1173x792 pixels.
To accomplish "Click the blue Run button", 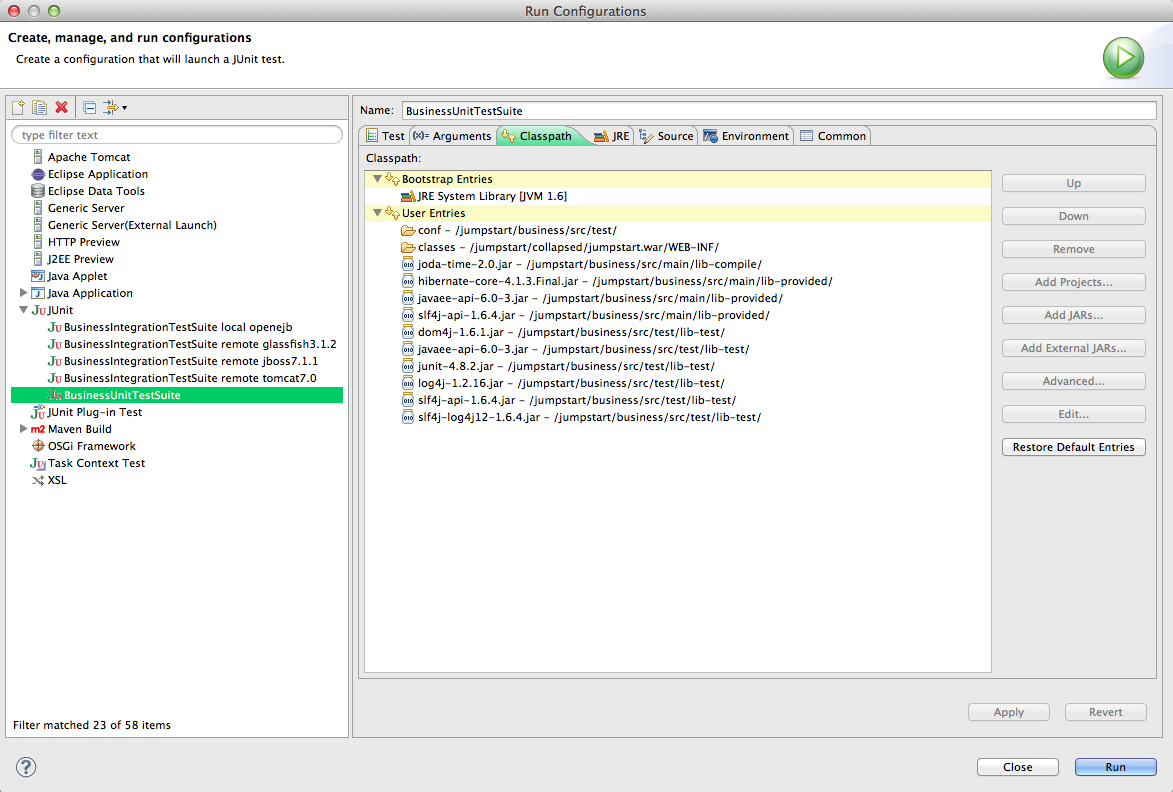I will click(x=1115, y=767).
